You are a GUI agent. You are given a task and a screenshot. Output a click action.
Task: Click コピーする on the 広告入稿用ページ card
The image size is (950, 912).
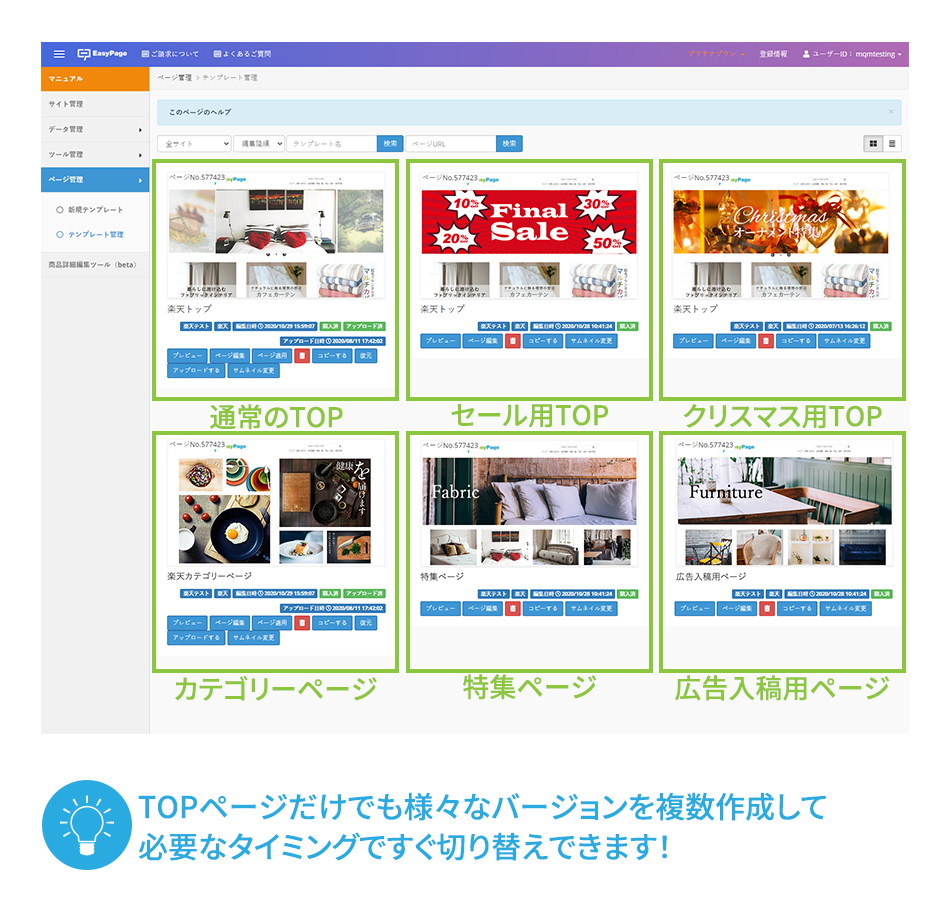797,608
